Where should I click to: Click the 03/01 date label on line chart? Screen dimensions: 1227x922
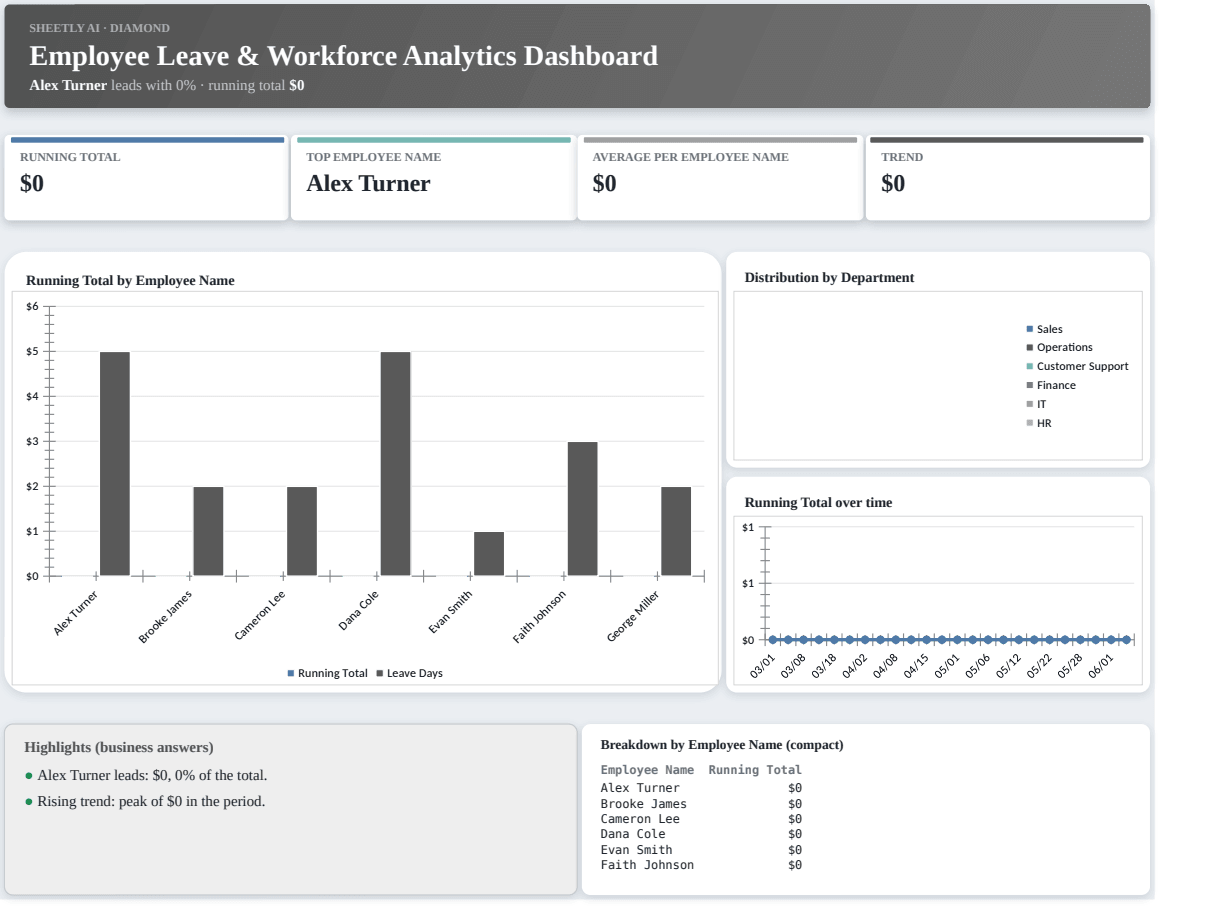click(x=763, y=666)
